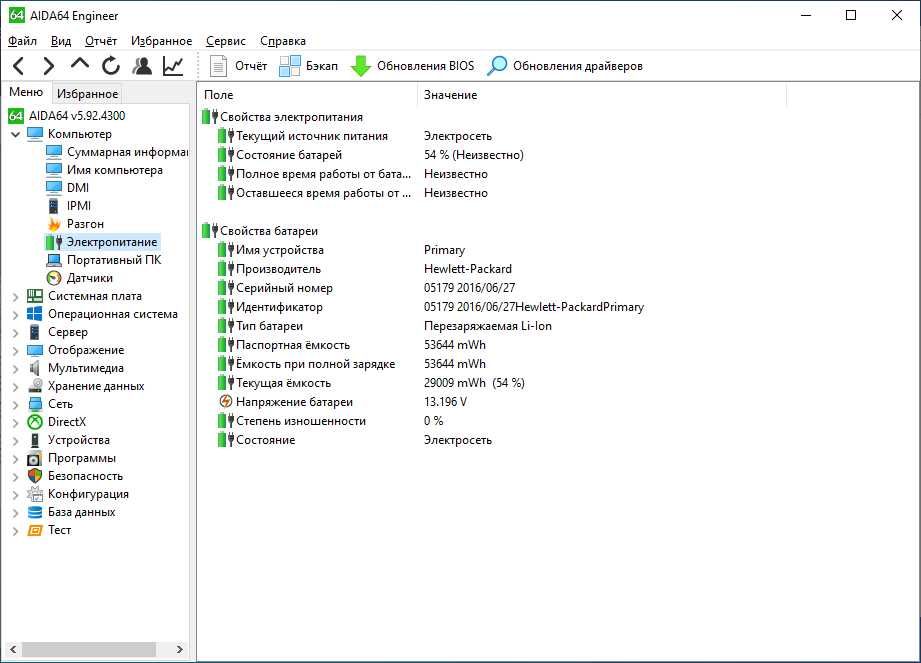Click the sidebar horizontal scrollbar right arrow
The image size is (921, 663).
pyautogui.click(x=180, y=649)
